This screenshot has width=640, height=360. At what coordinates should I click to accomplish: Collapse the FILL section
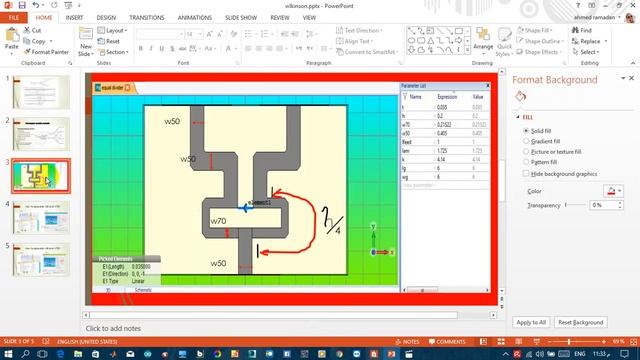pyautogui.click(x=518, y=117)
